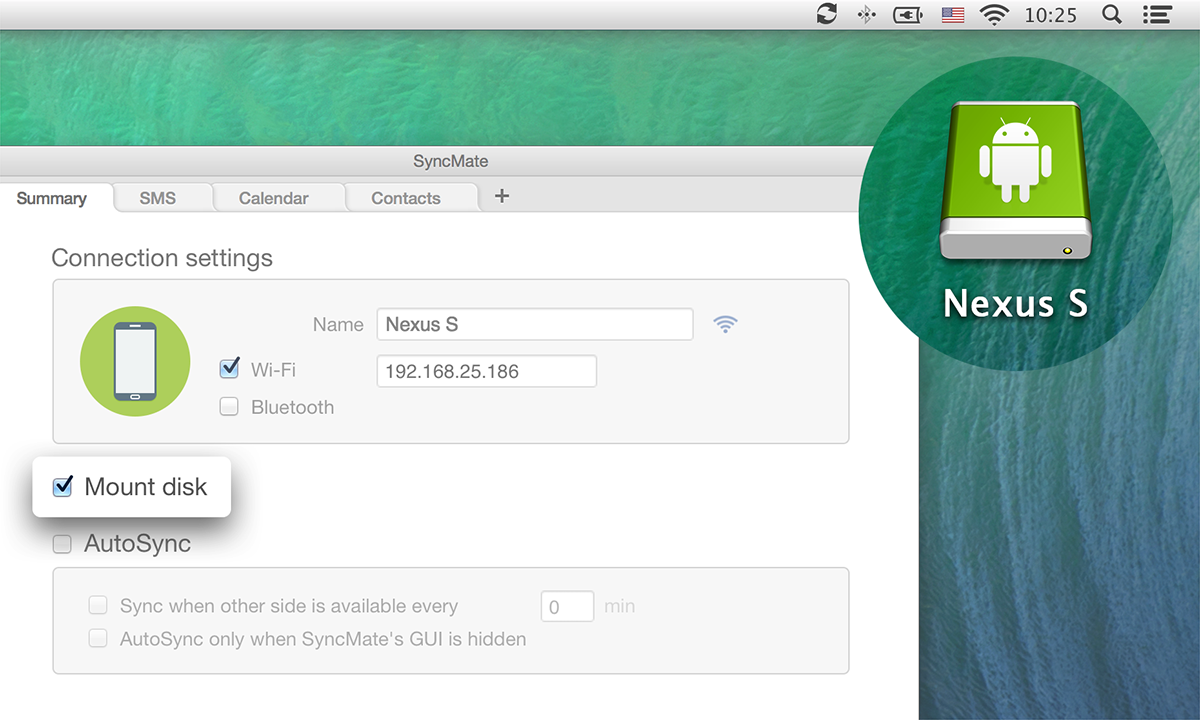Click the SyncMate window title
This screenshot has width=1200, height=720.
[x=451, y=161]
